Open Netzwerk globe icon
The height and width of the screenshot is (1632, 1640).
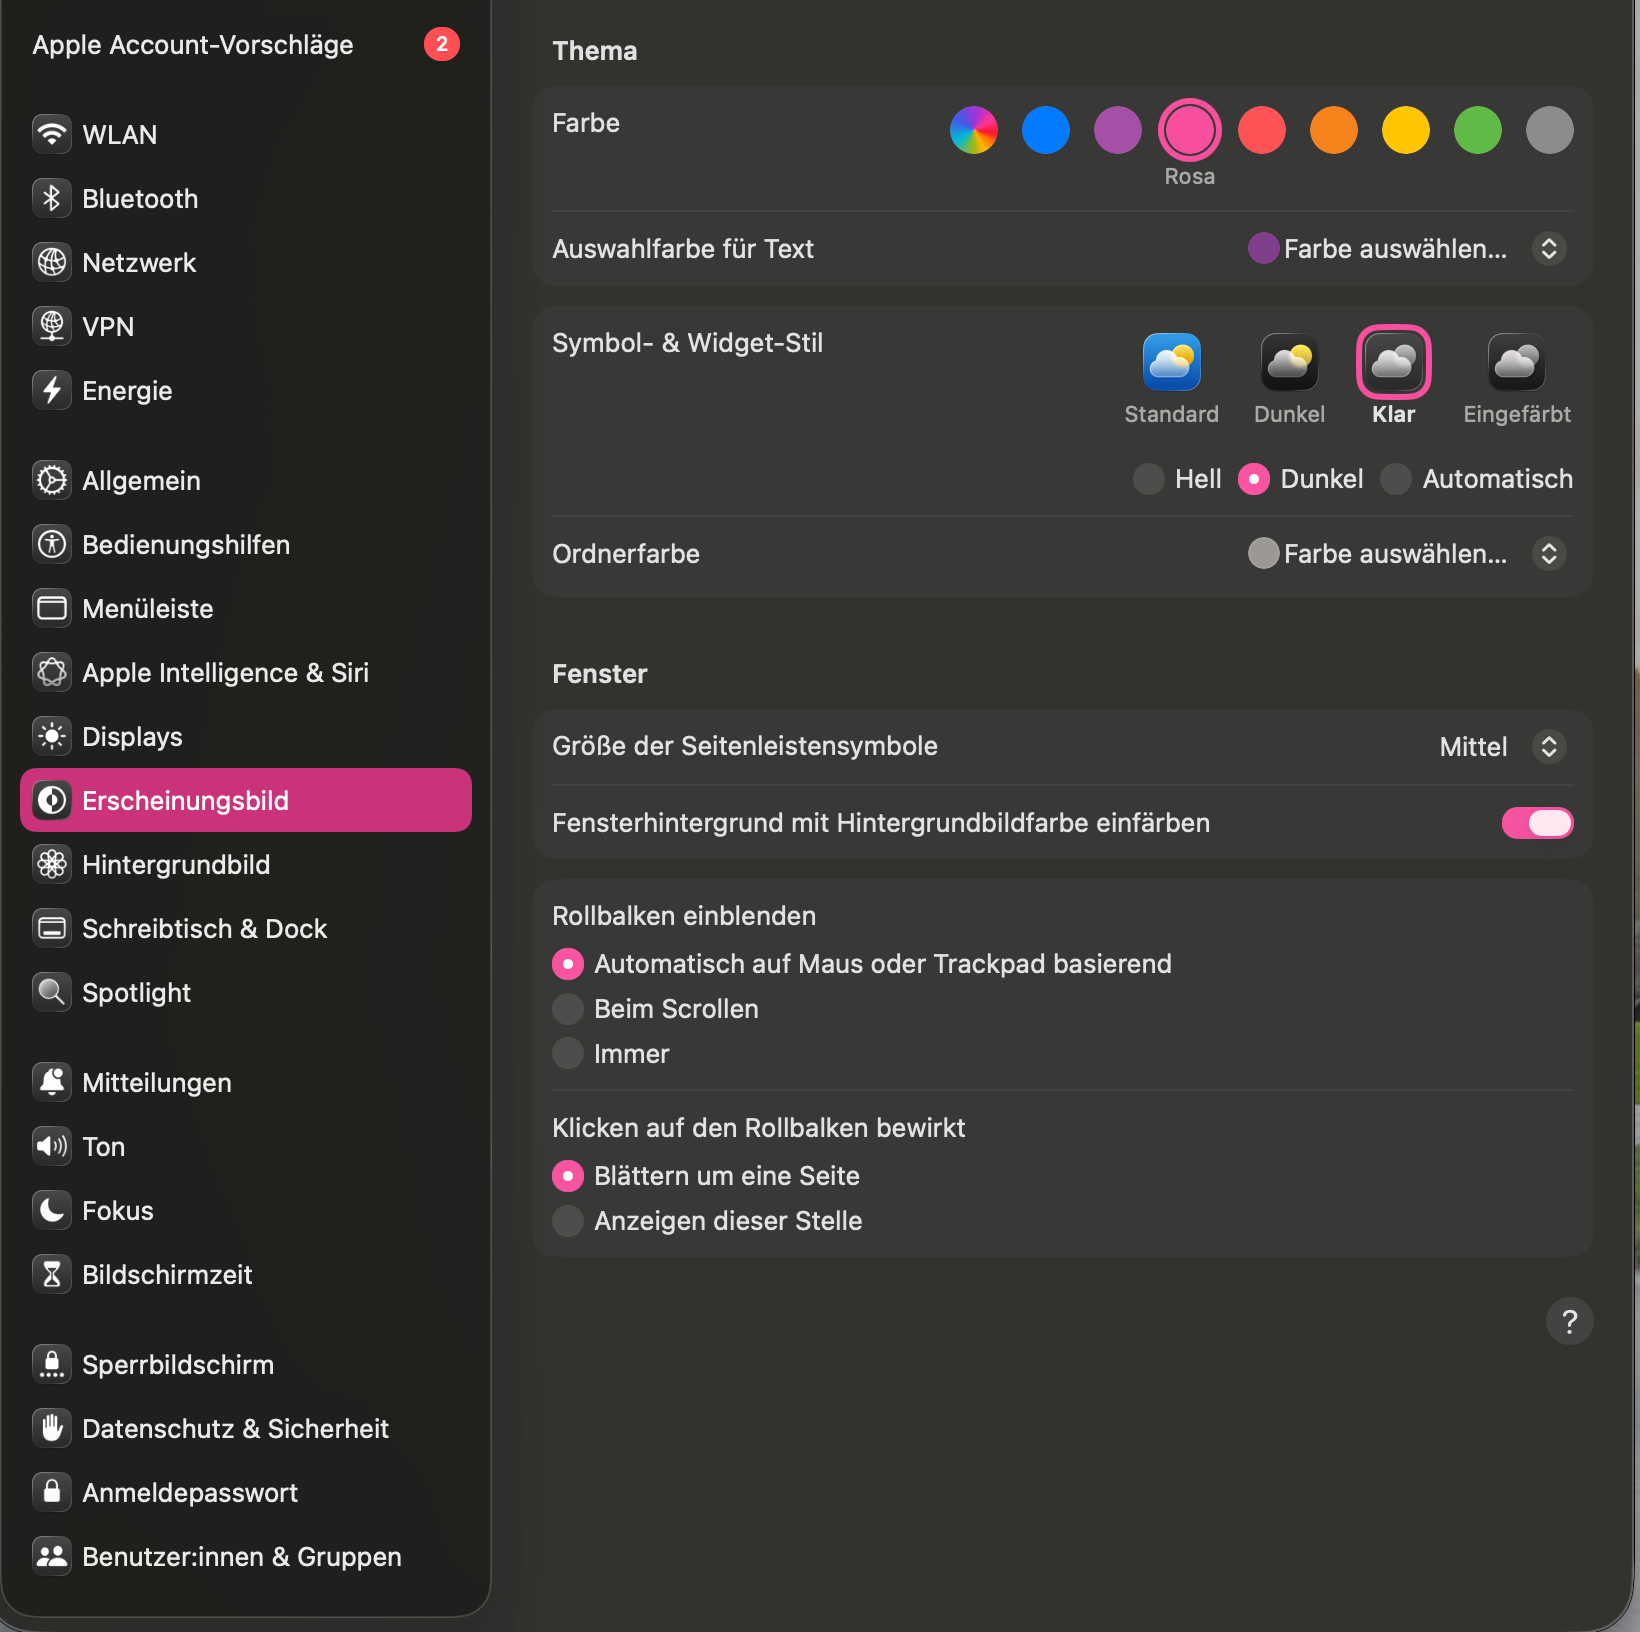coord(52,263)
